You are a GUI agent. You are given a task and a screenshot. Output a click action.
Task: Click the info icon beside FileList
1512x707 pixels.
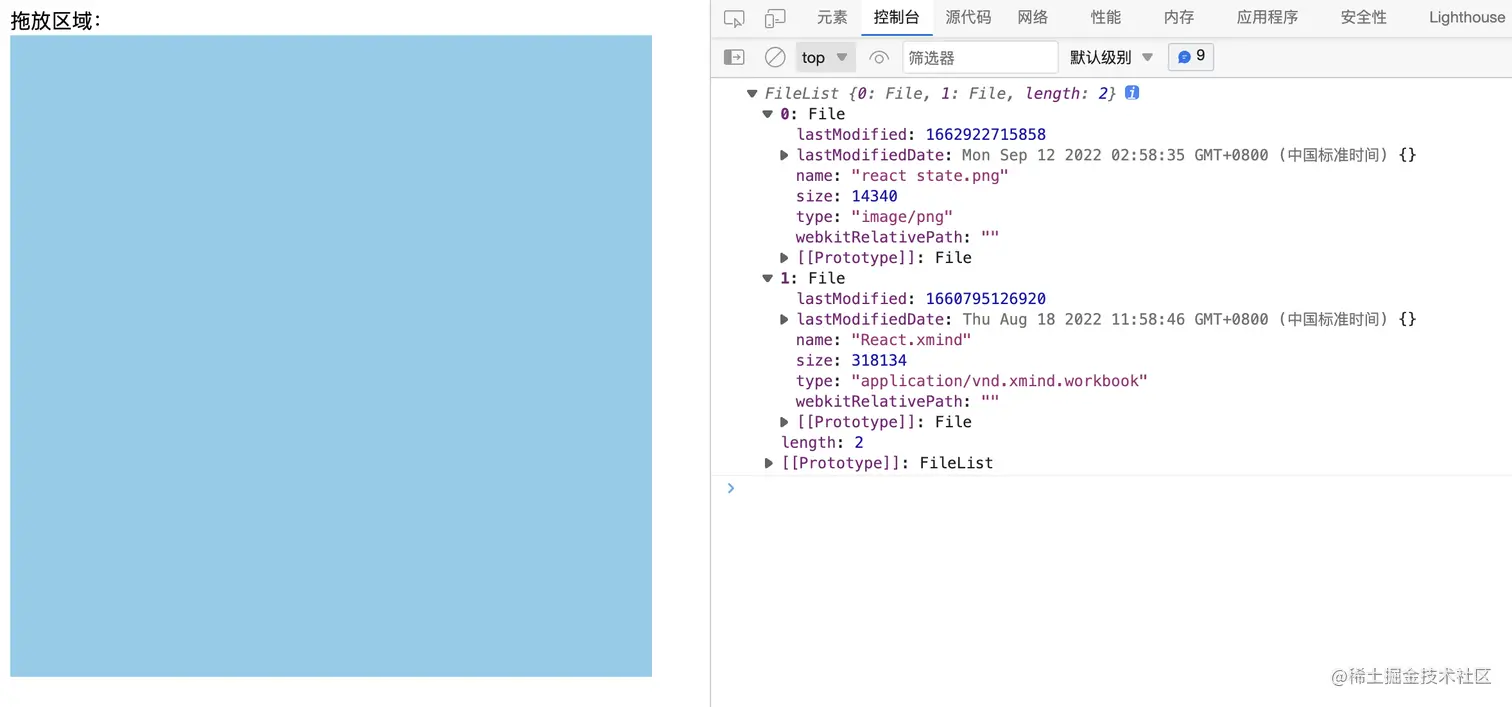[1131, 92]
